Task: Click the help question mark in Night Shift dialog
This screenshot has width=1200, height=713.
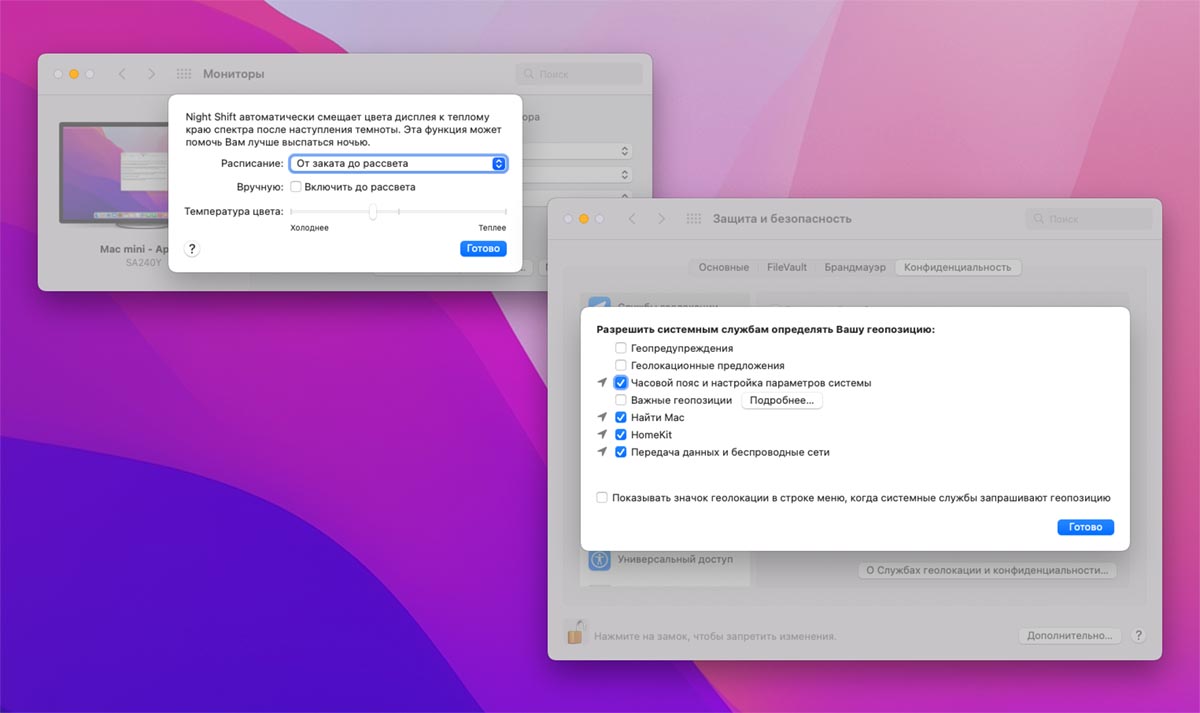Action: click(x=193, y=249)
